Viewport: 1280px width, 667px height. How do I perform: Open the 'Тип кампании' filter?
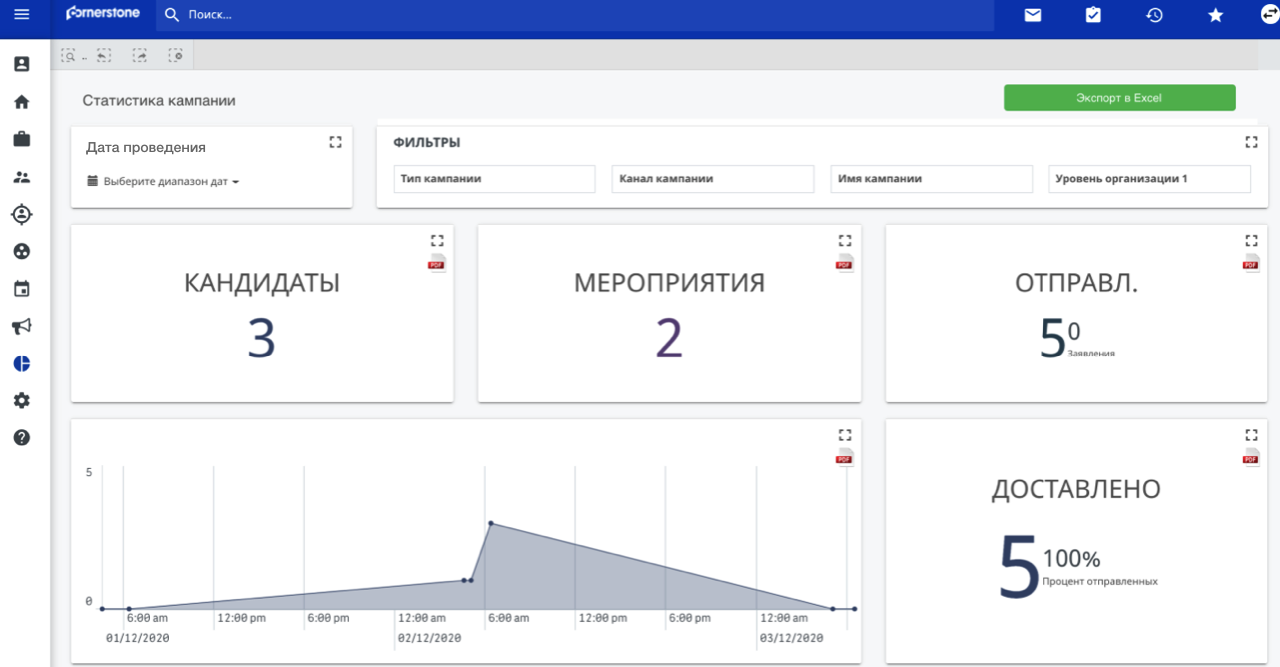point(494,179)
